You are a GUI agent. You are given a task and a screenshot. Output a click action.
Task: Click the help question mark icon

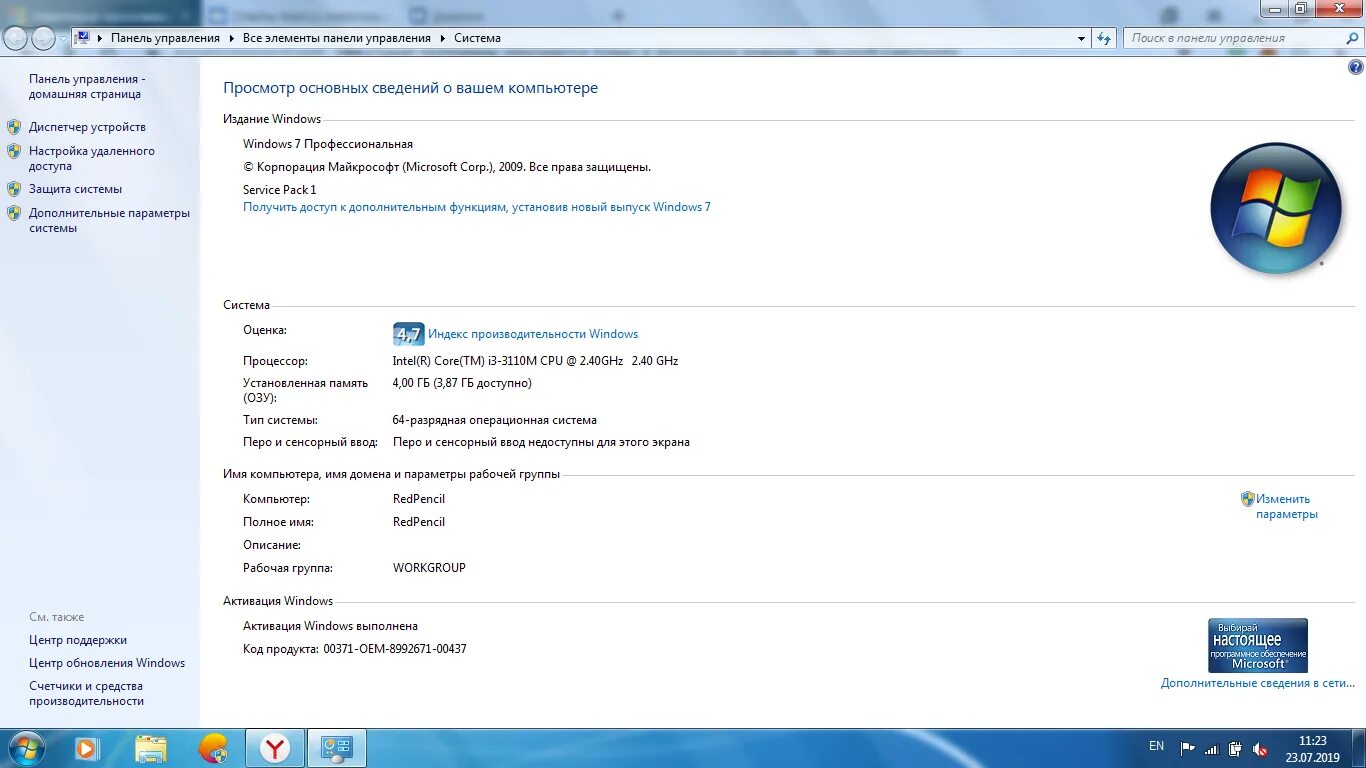tap(1356, 68)
